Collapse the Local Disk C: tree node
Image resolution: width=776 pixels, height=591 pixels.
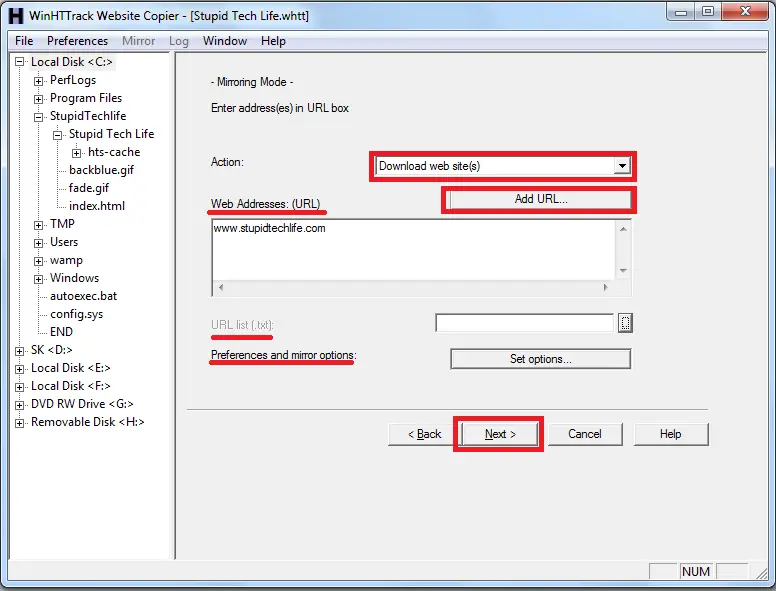[19, 62]
